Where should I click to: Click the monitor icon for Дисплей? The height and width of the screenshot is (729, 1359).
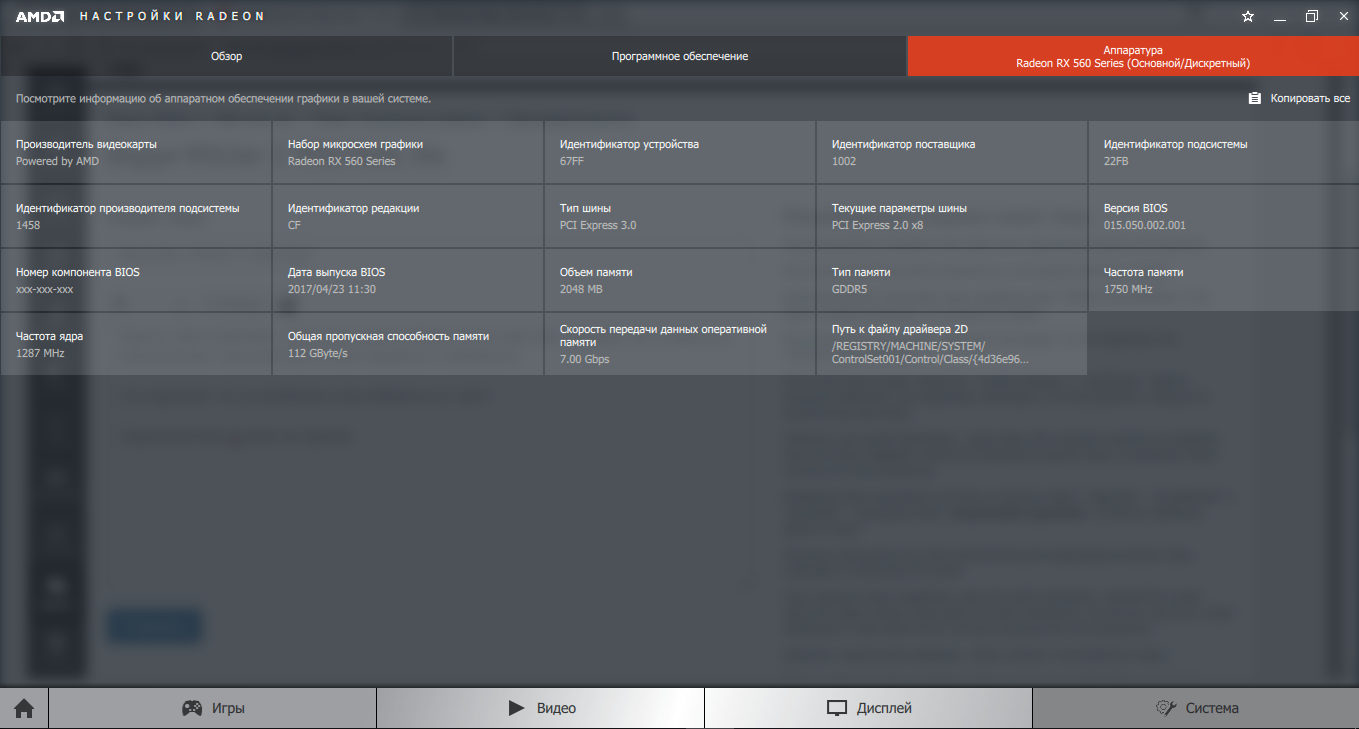click(837, 708)
